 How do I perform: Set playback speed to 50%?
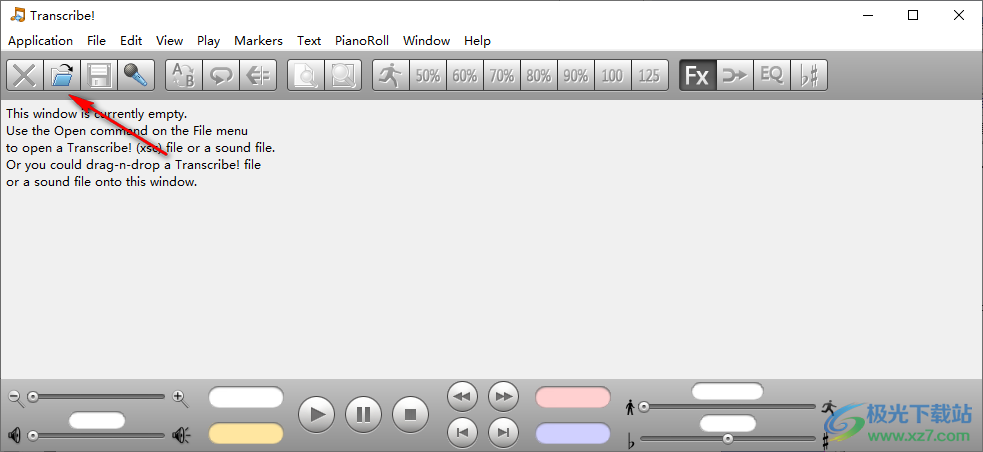428,76
